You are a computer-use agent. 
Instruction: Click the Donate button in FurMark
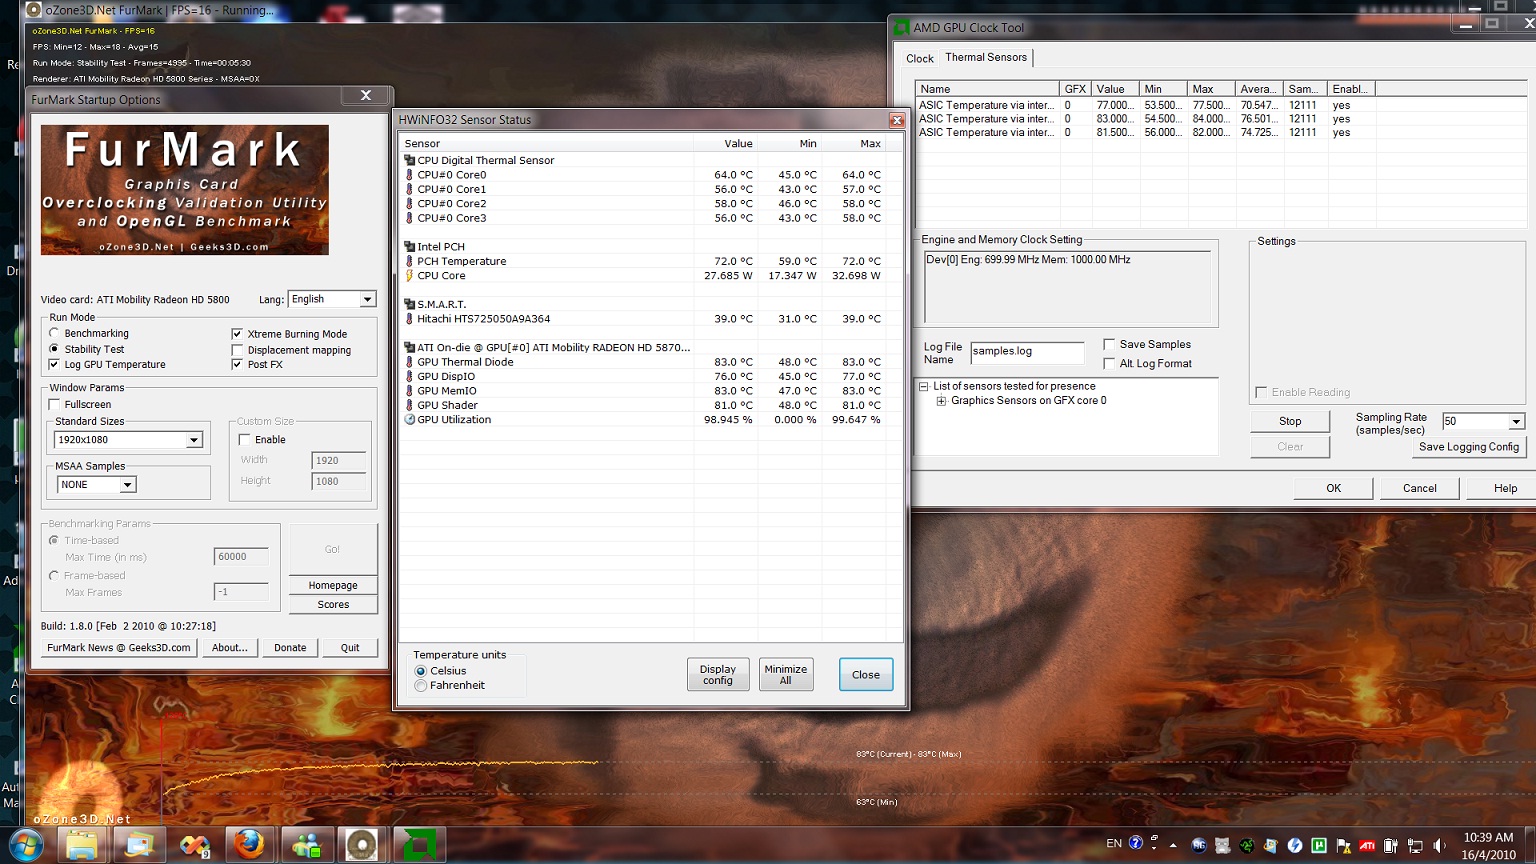tap(290, 648)
